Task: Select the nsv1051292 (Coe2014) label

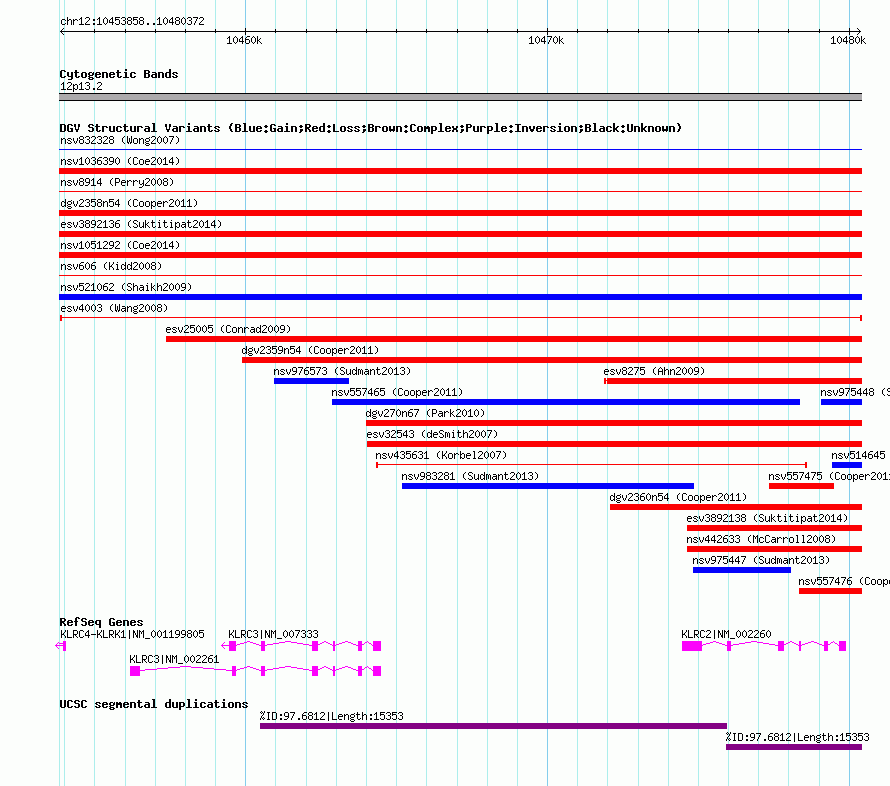Action: 120,245
